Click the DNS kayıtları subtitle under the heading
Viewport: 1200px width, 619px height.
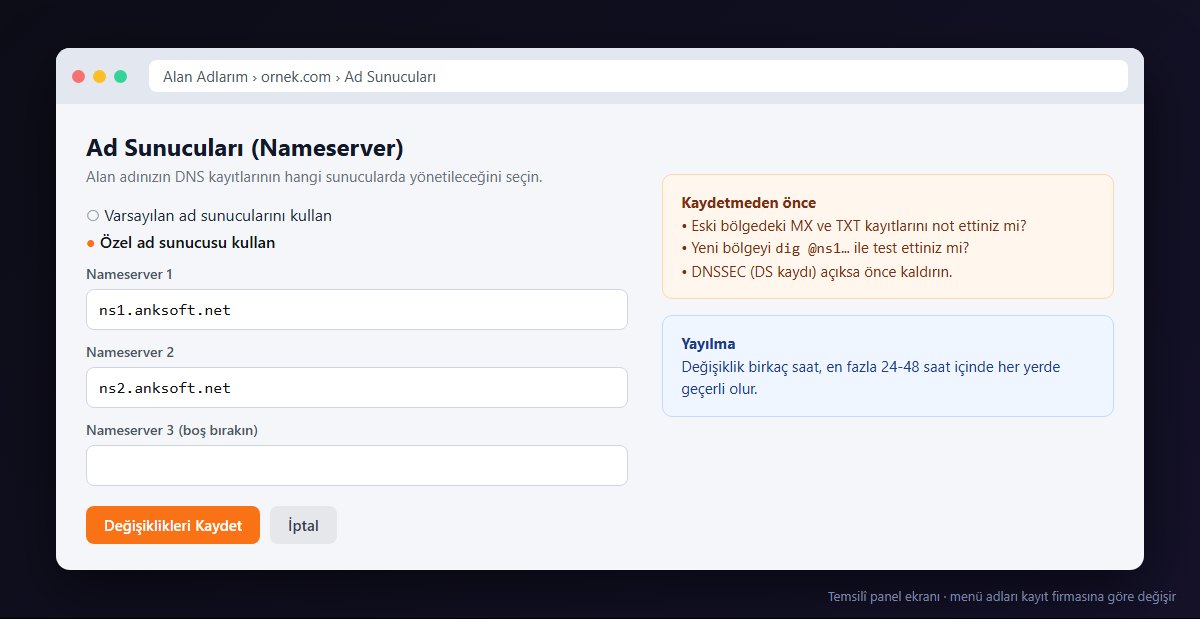[x=315, y=177]
